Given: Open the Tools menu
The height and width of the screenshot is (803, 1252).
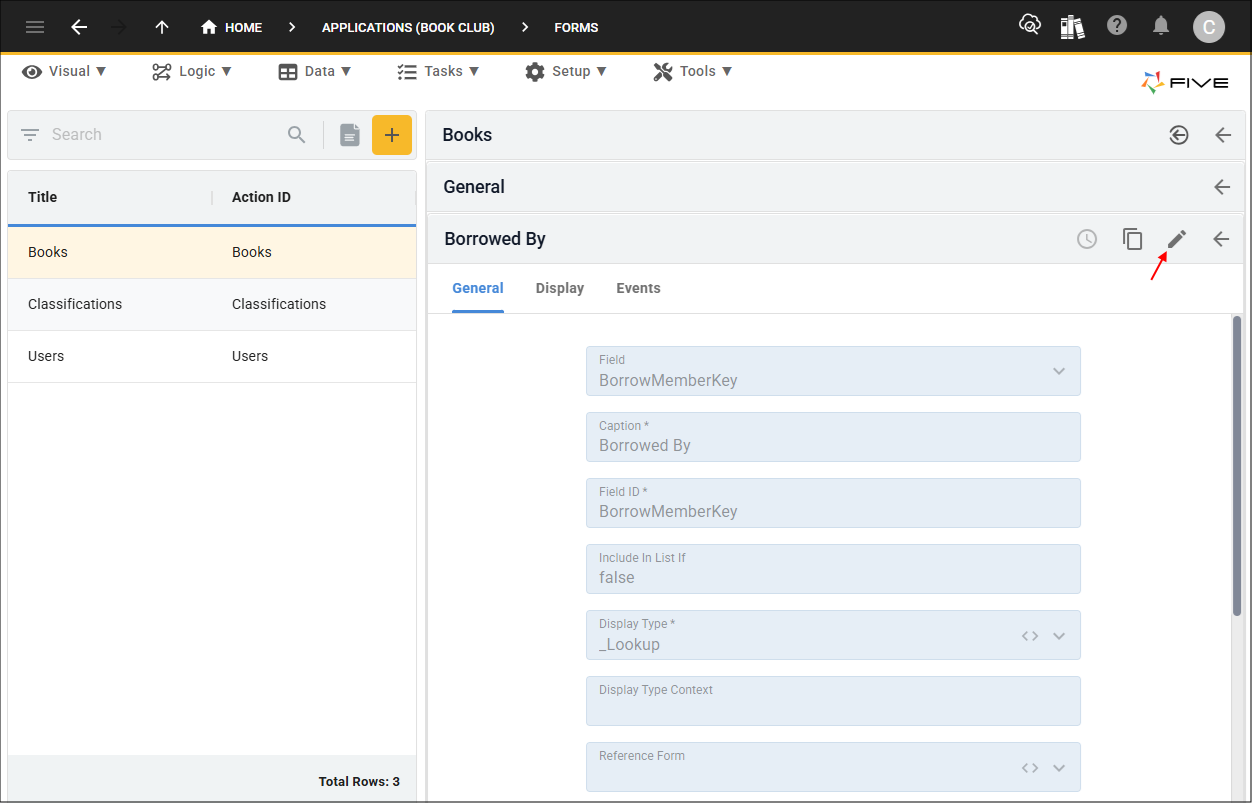Looking at the screenshot, I should coord(692,71).
